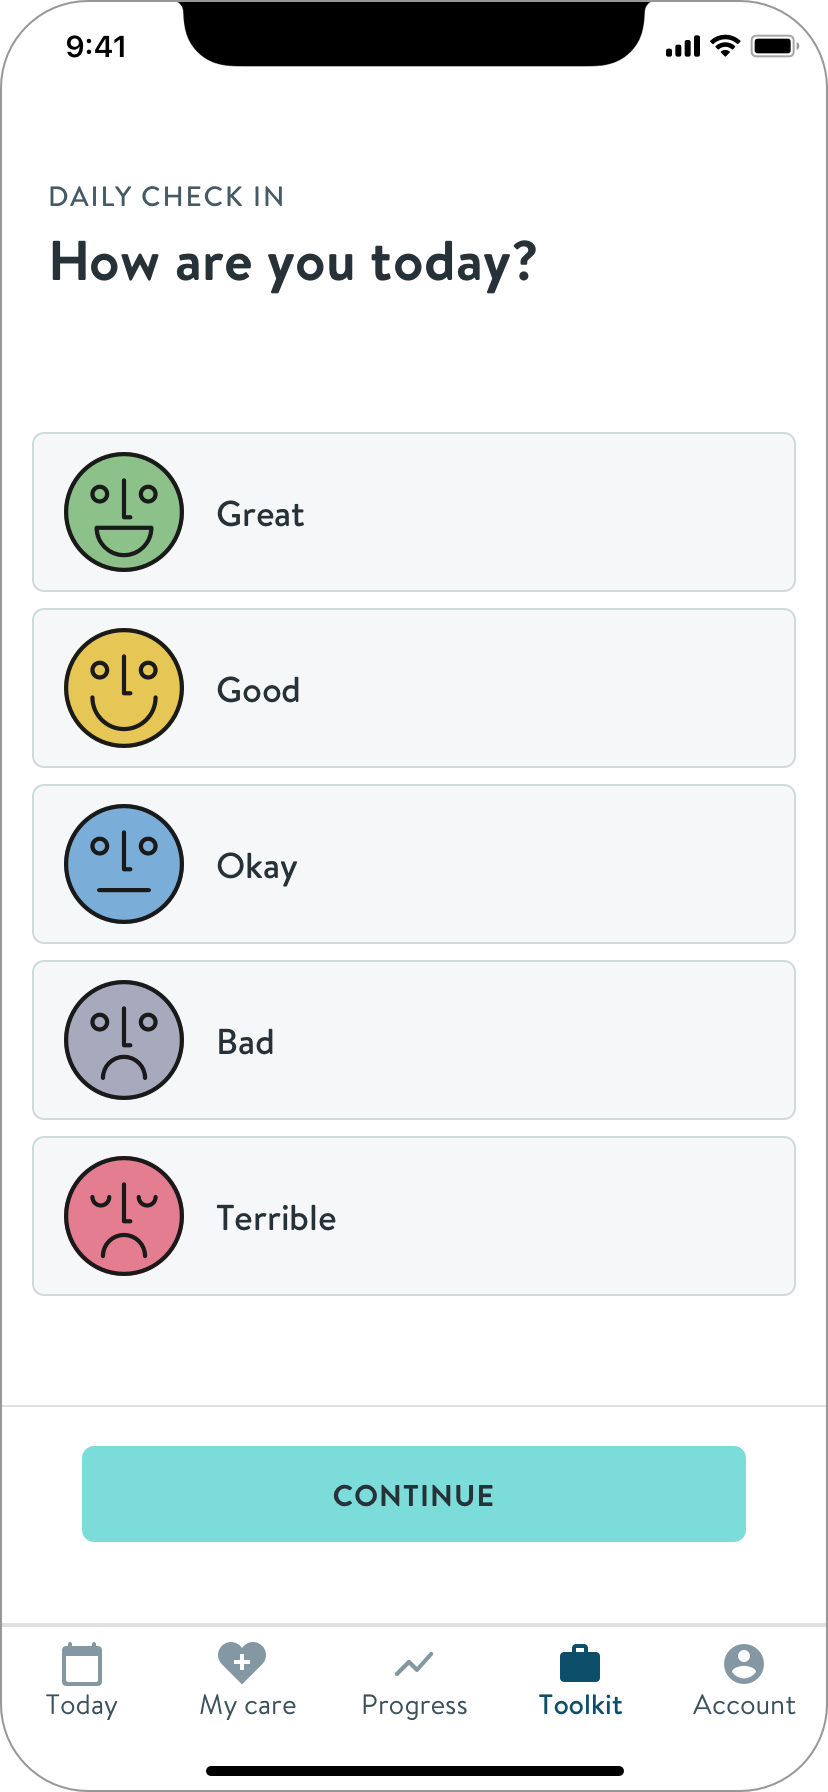
Task: Open My care heart icon
Action: [x=242, y=1663]
